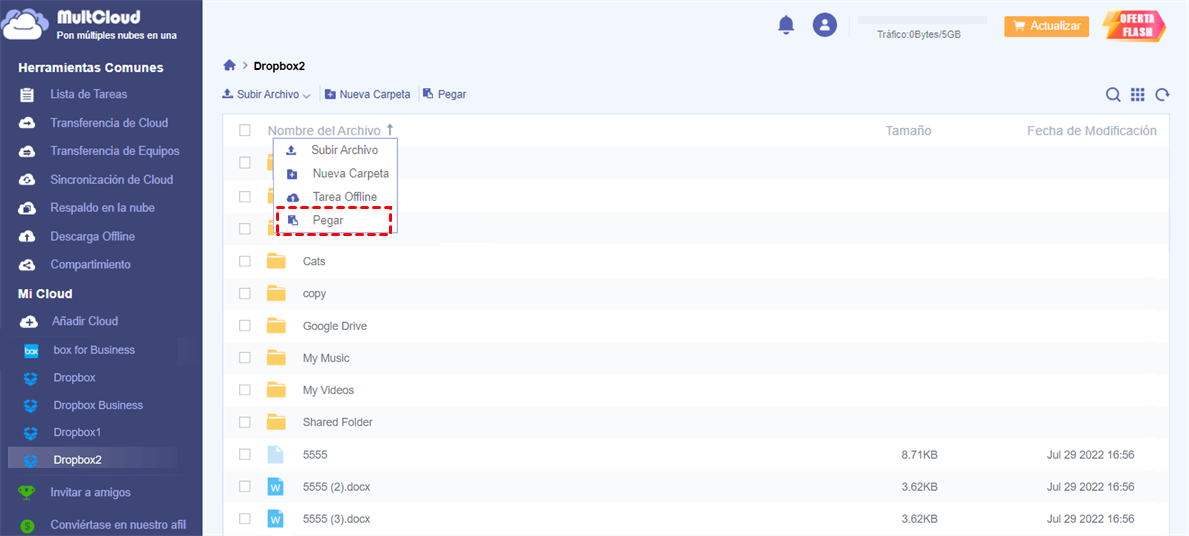Choose Pegar from context menu
The width and height of the screenshot is (1189, 536).
pos(334,220)
